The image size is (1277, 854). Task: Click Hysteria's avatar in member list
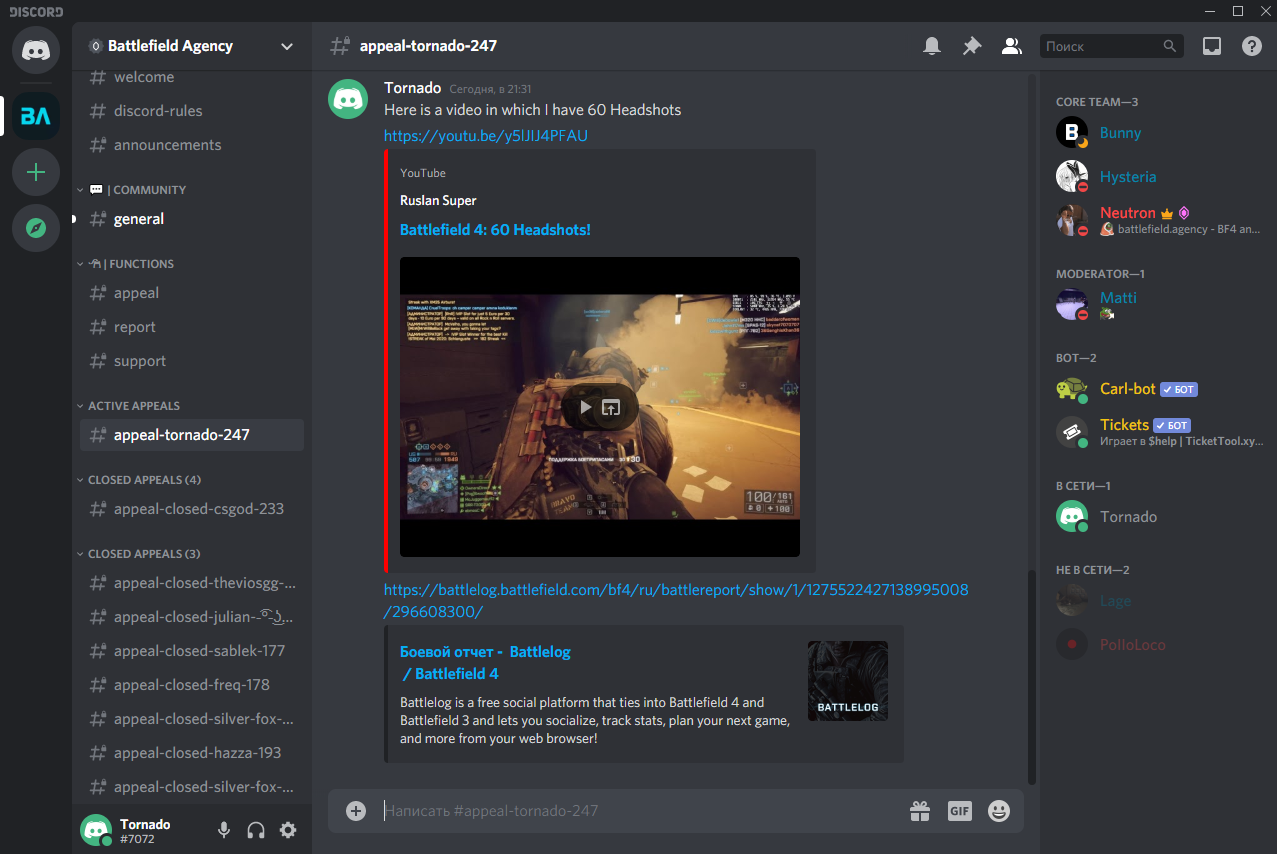1072,176
